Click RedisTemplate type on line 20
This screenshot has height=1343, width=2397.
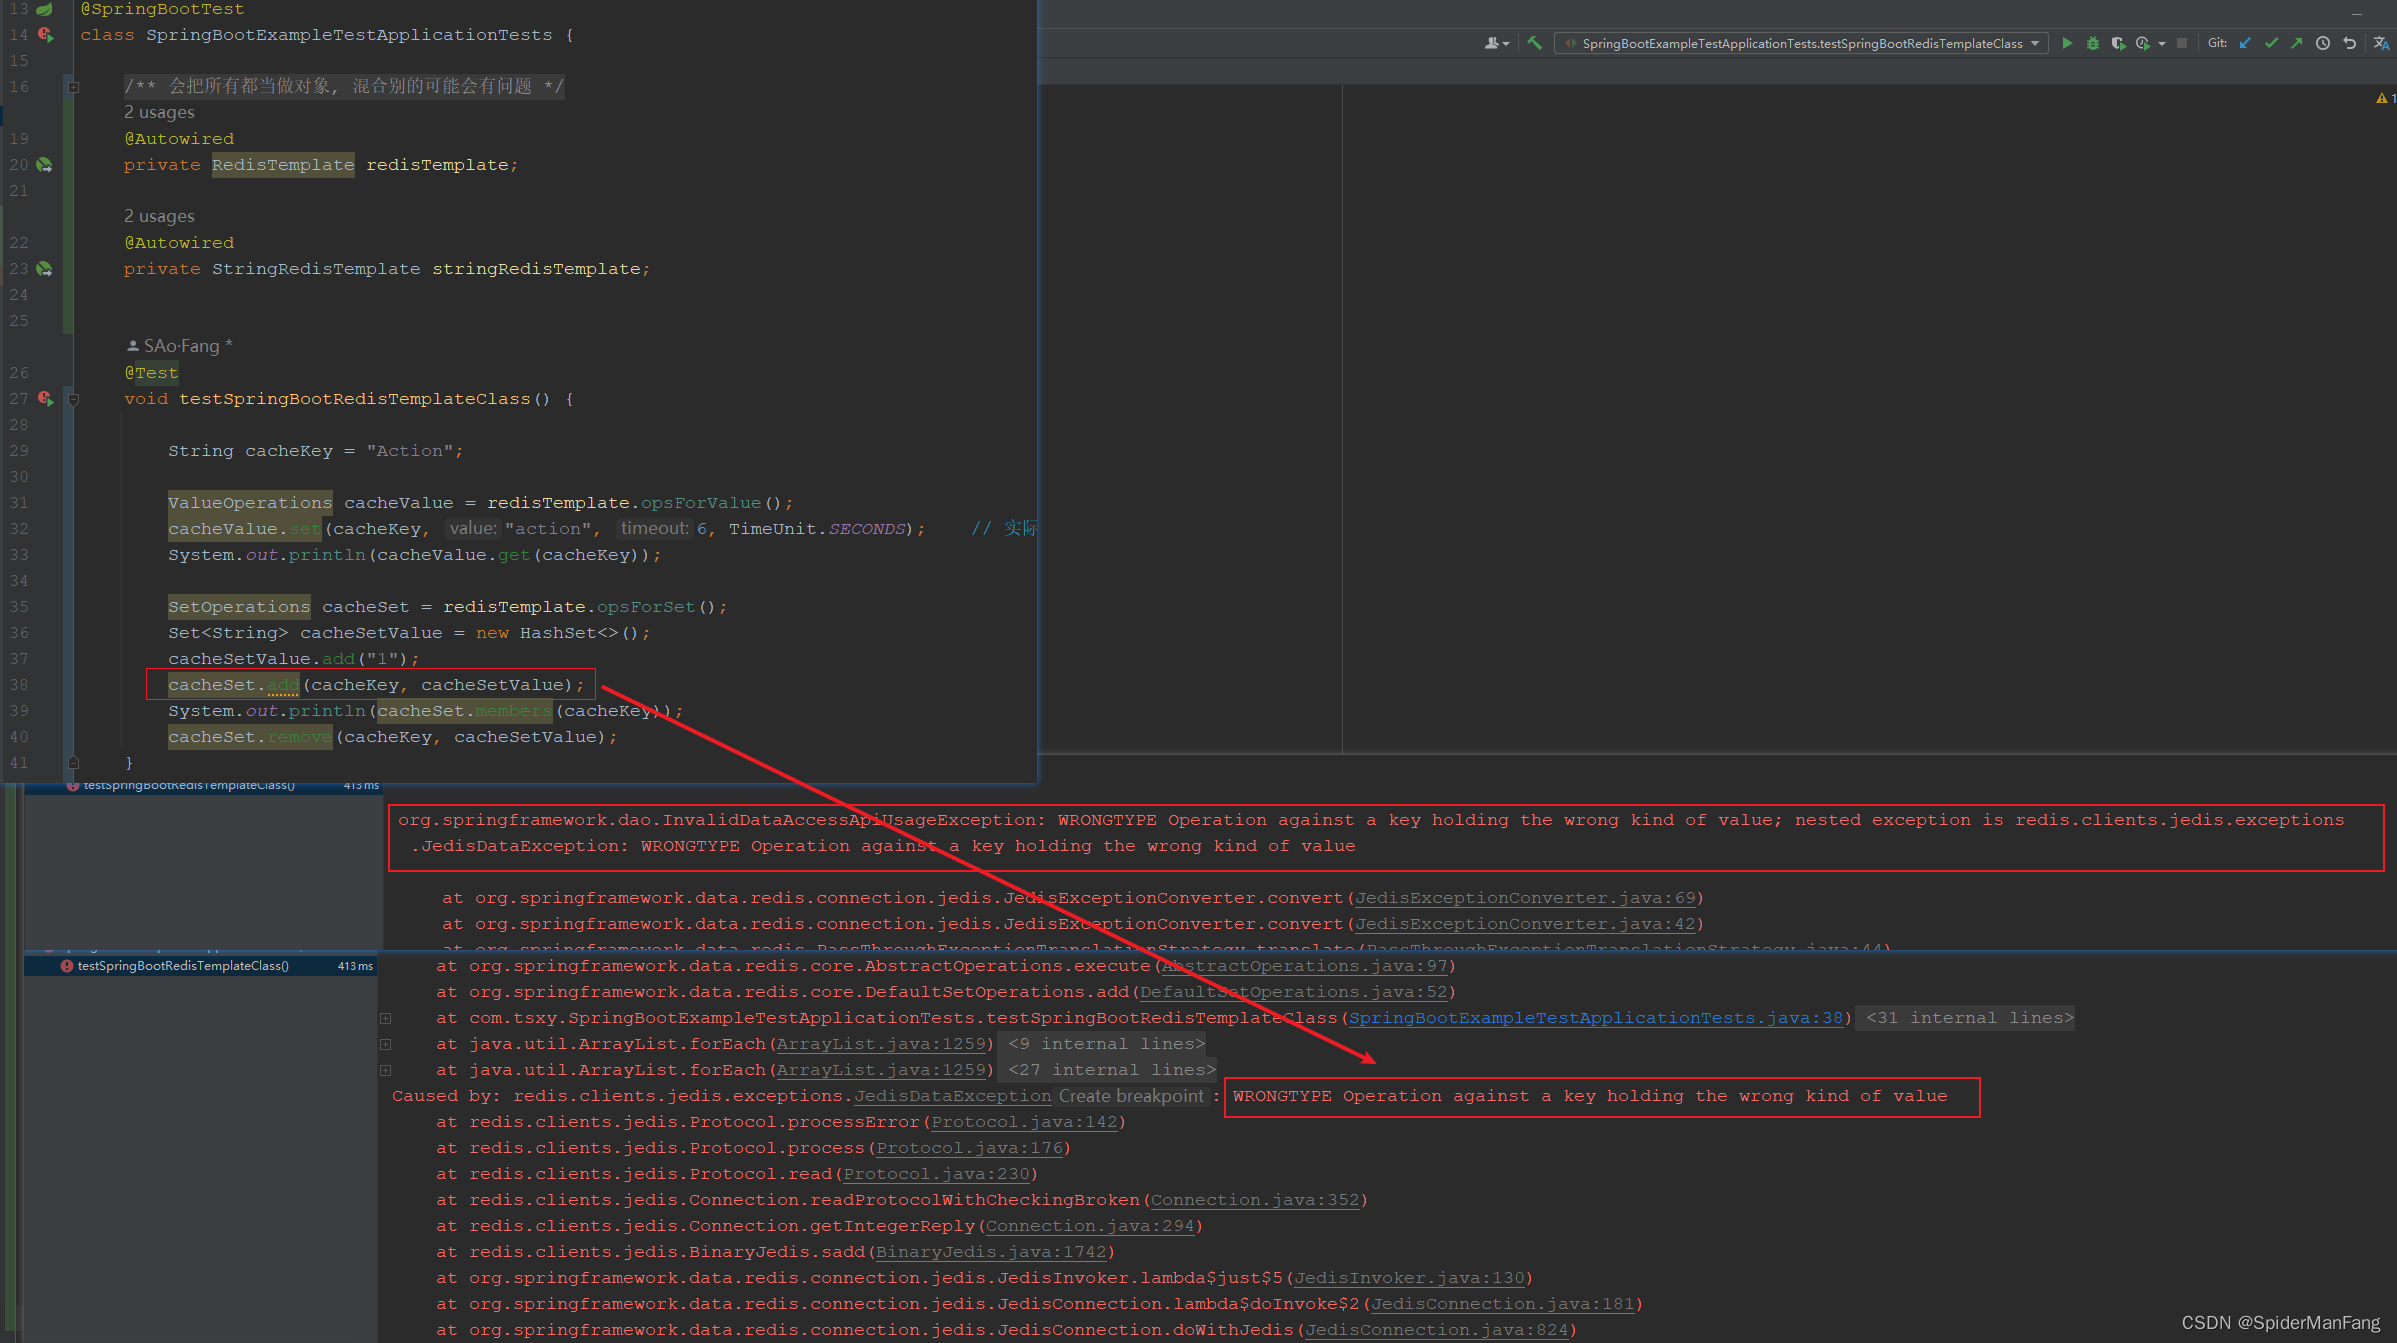[283, 165]
